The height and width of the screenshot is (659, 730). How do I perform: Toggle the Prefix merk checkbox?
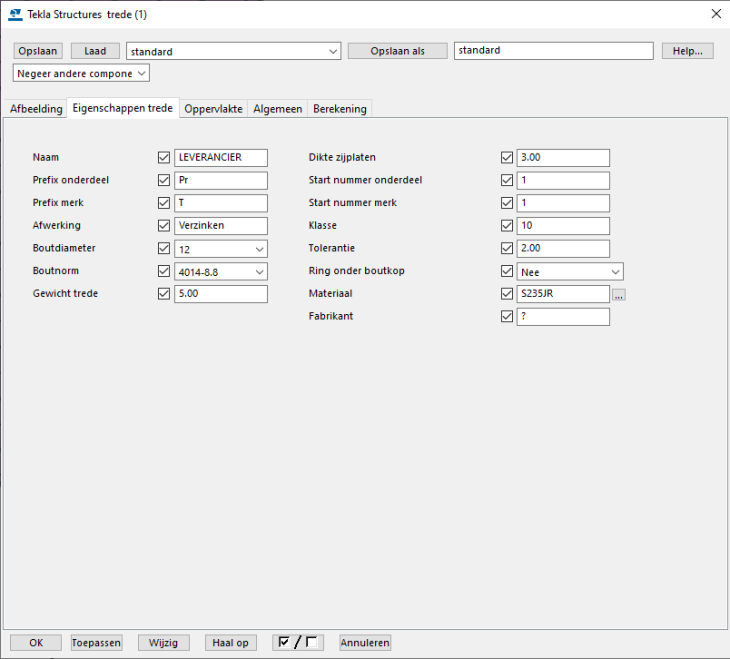[164, 203]
